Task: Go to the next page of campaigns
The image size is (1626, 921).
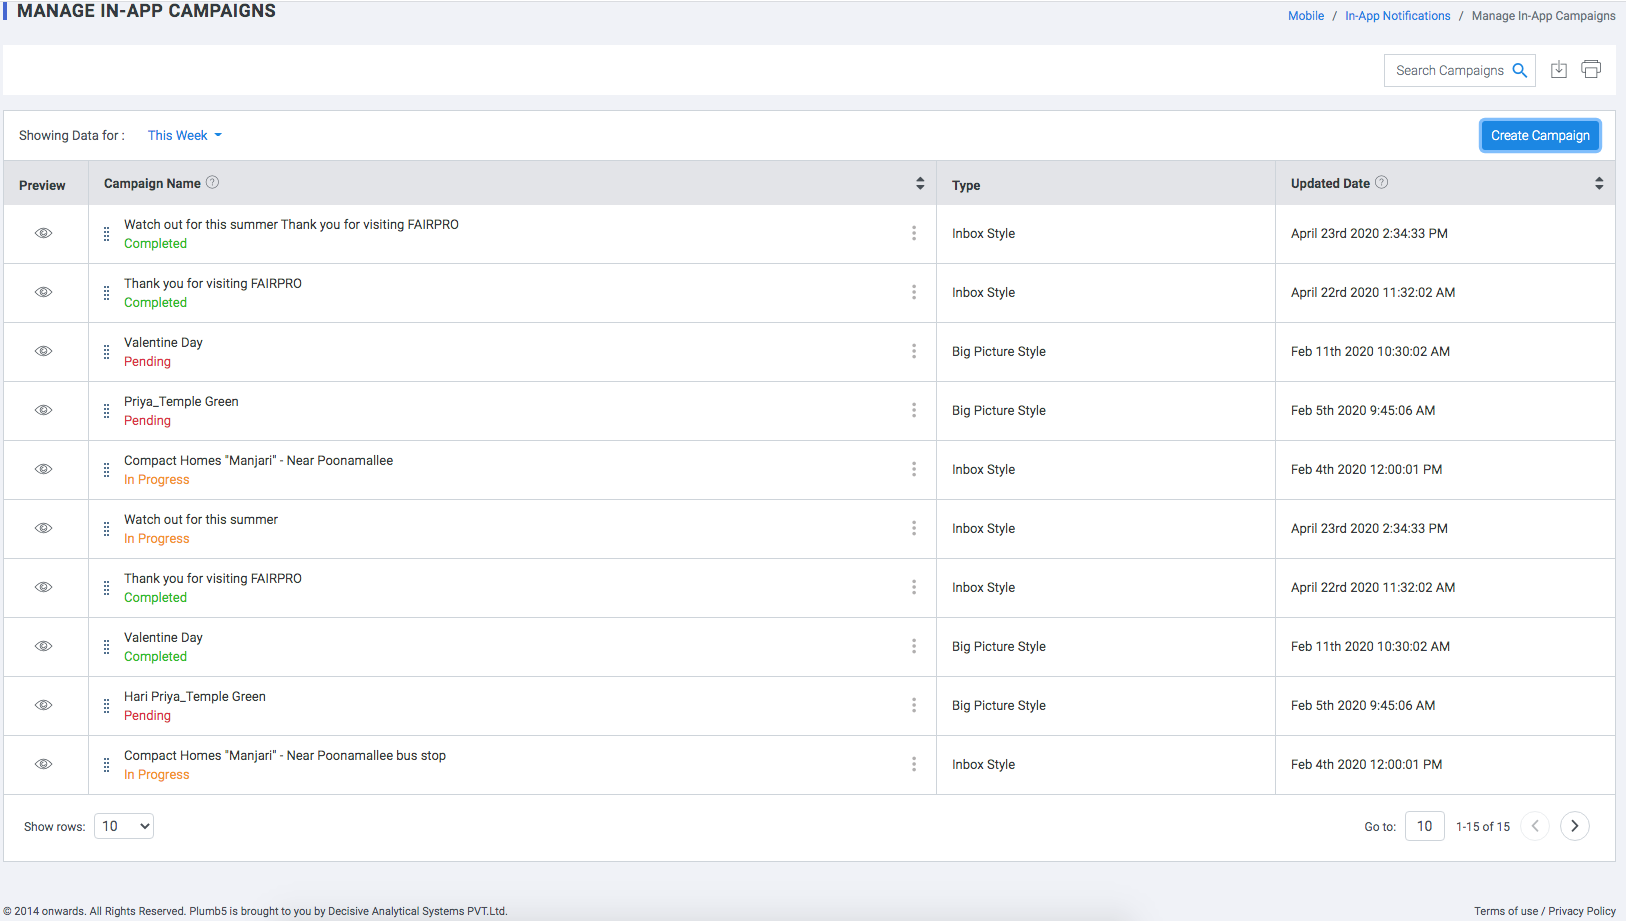Action: (x=1575, y=826)
